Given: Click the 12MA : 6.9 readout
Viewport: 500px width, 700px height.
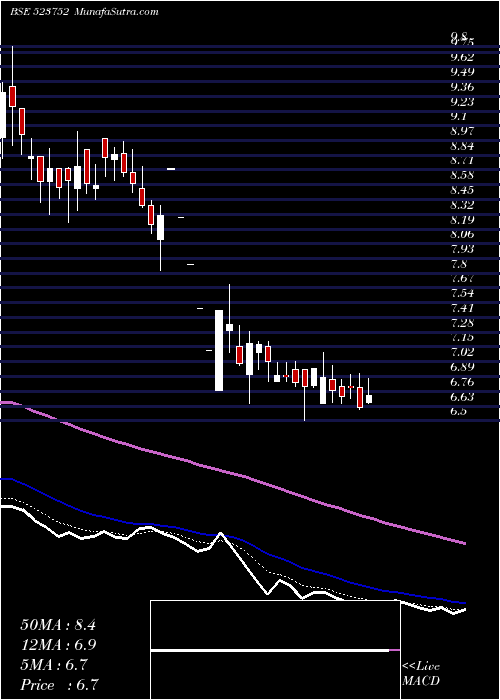Looking at the screenshot, I should coord(58,645).
